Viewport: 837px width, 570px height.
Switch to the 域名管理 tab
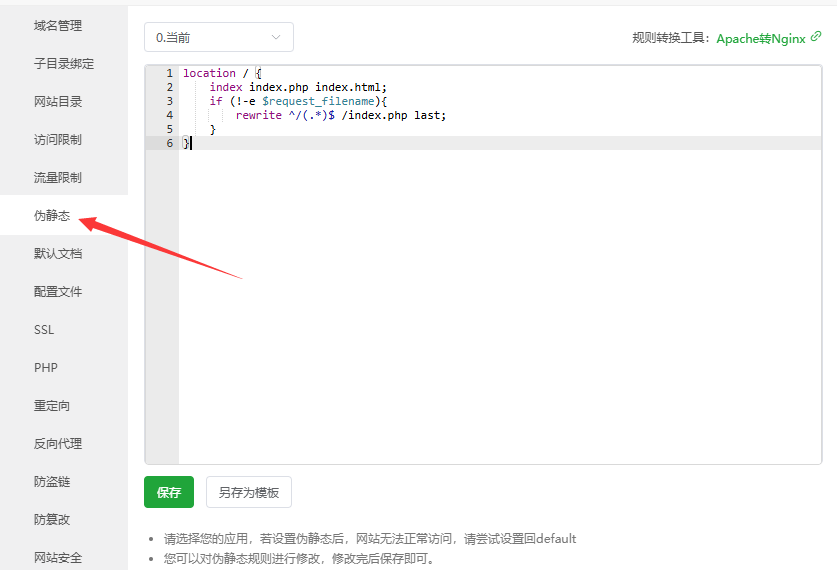click(x=58, y=26)
